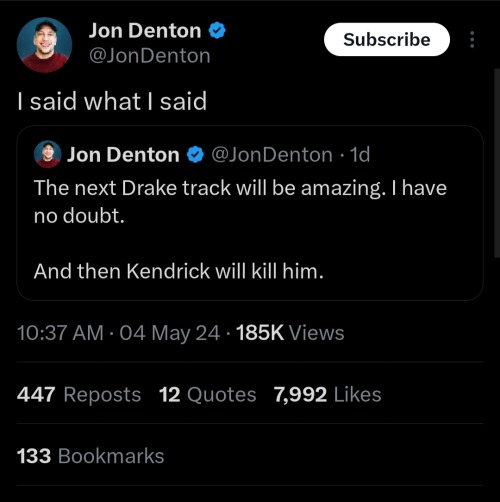Click the 133 Bookmarks count

(x=90, y=456)
